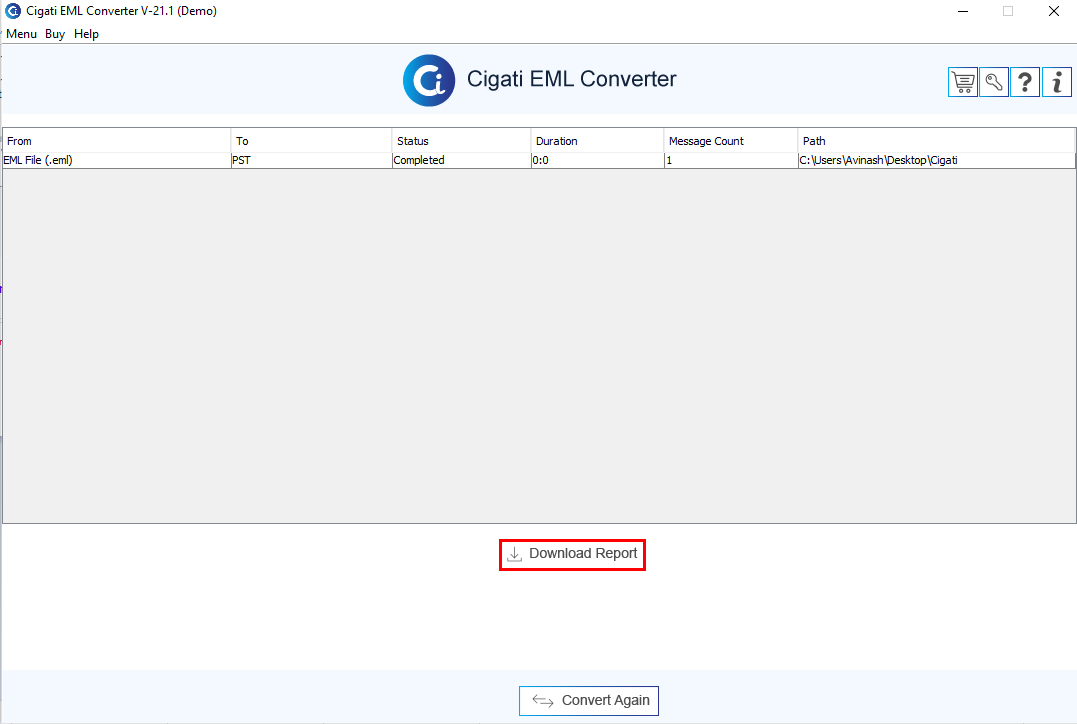Close the Cigati EML Converter window

[x=1054, y=11]
